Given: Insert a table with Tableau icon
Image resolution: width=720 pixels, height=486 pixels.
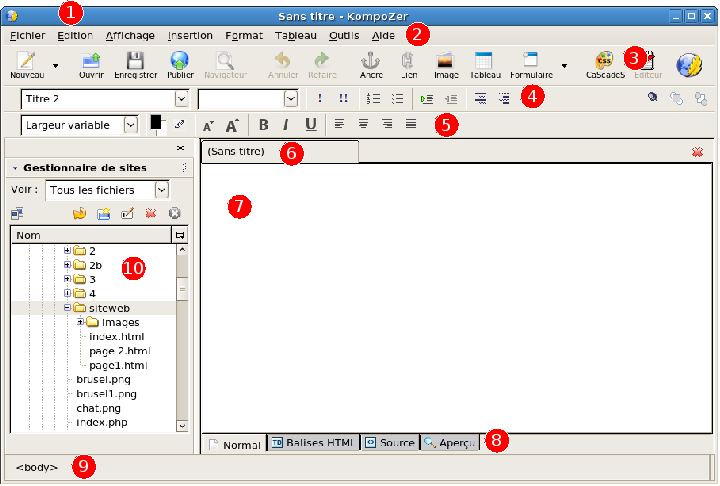Looking at the screenshot, I should (485, 65).
